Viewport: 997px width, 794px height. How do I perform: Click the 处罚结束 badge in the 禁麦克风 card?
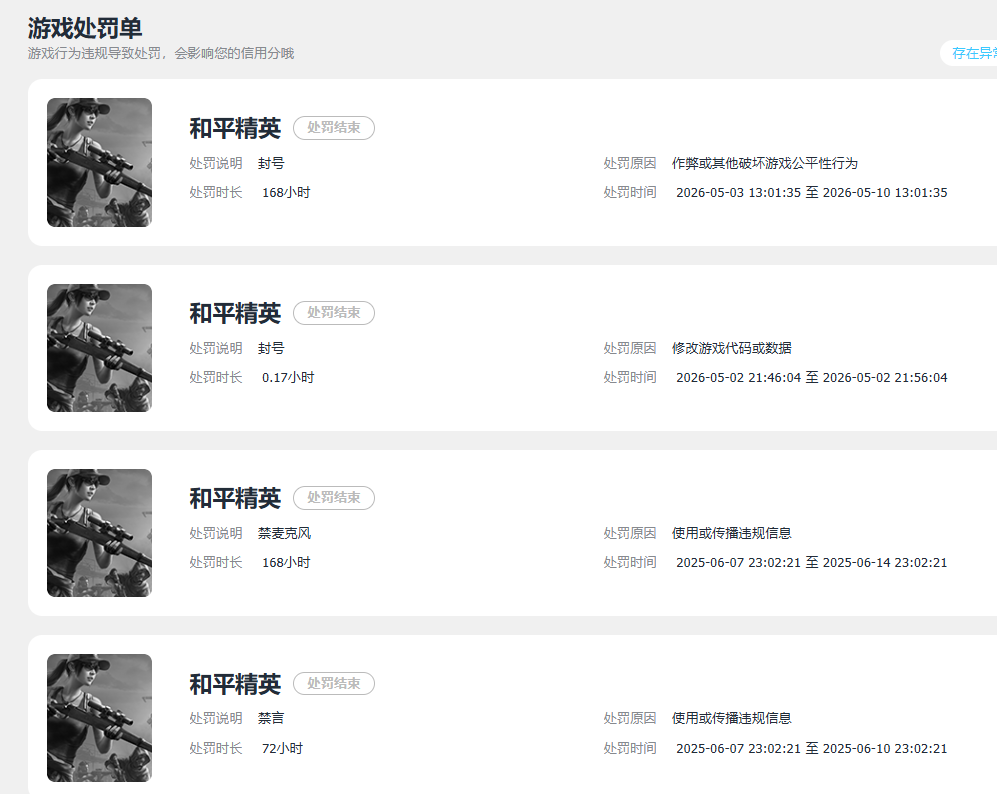(x=334, y=498)
